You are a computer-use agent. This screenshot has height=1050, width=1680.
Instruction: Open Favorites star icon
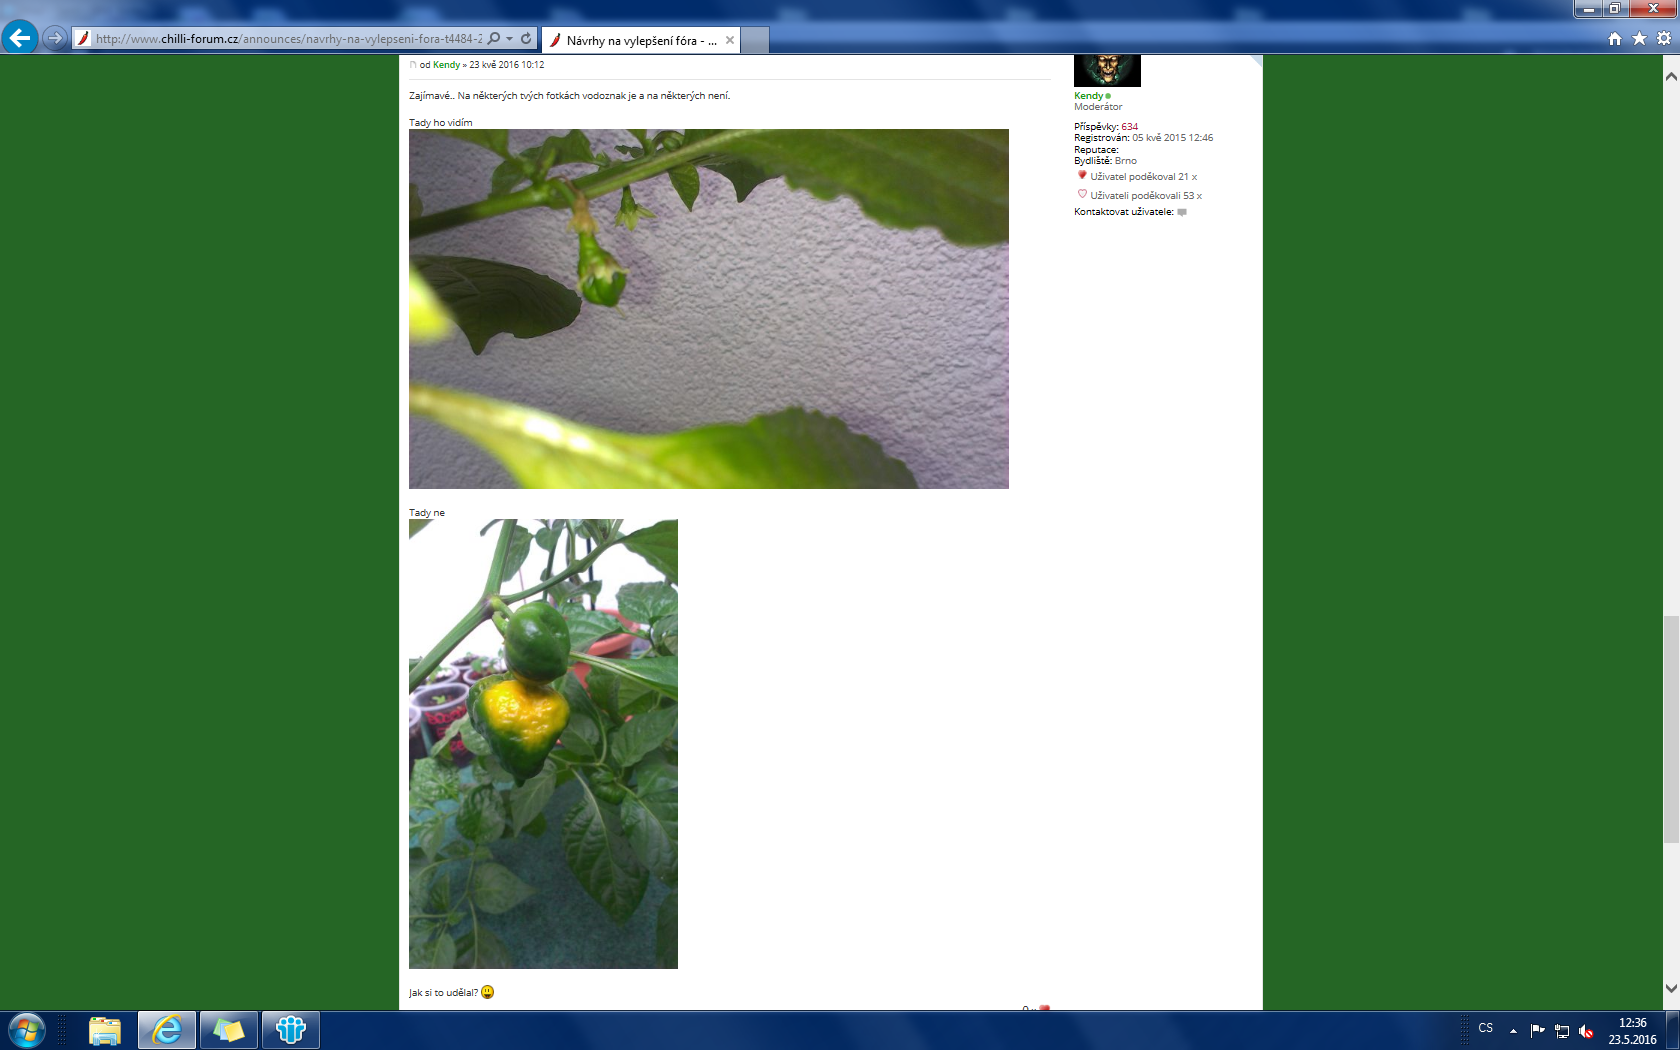point(1639,38)
